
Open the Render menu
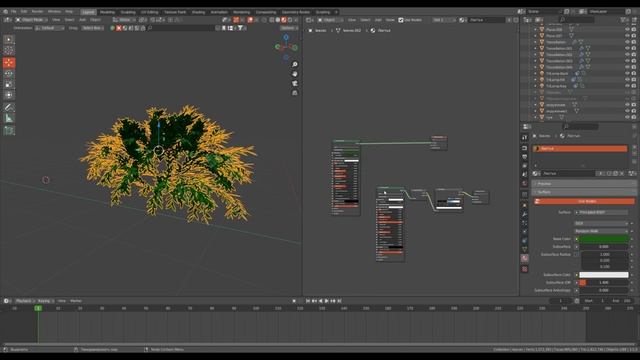pyautogui.click(x=37, y=11)
